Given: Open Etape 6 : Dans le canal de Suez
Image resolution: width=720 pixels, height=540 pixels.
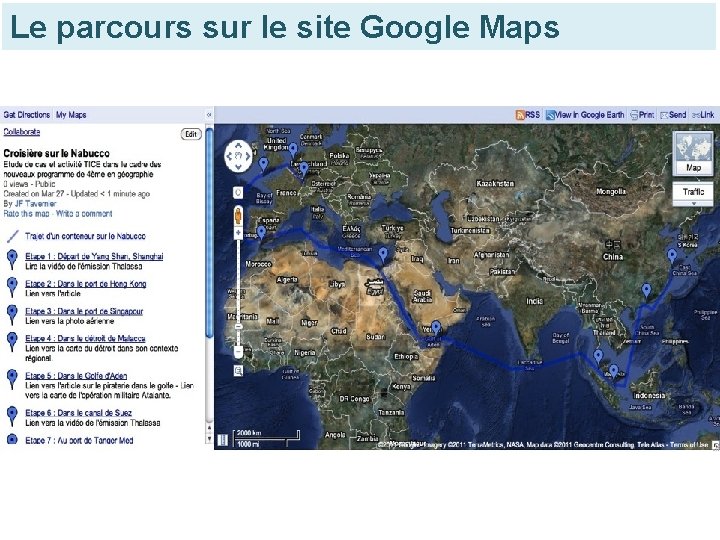Looking at the screenshot, I should click(x=79, y=413).
